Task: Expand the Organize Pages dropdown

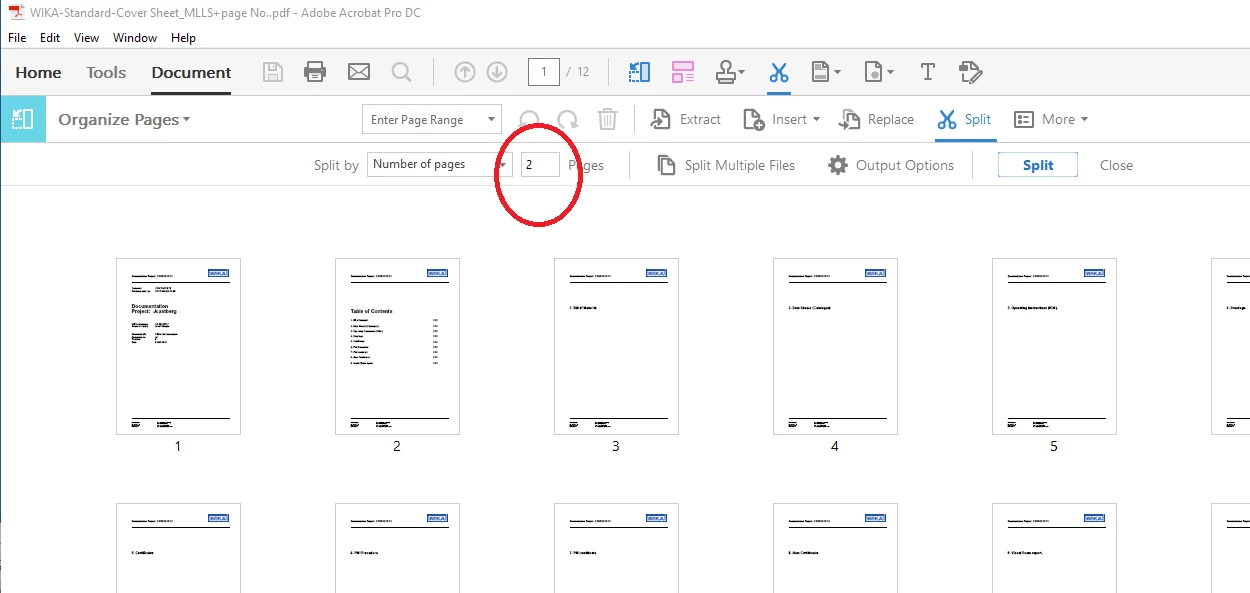Action: pos(124,119)
